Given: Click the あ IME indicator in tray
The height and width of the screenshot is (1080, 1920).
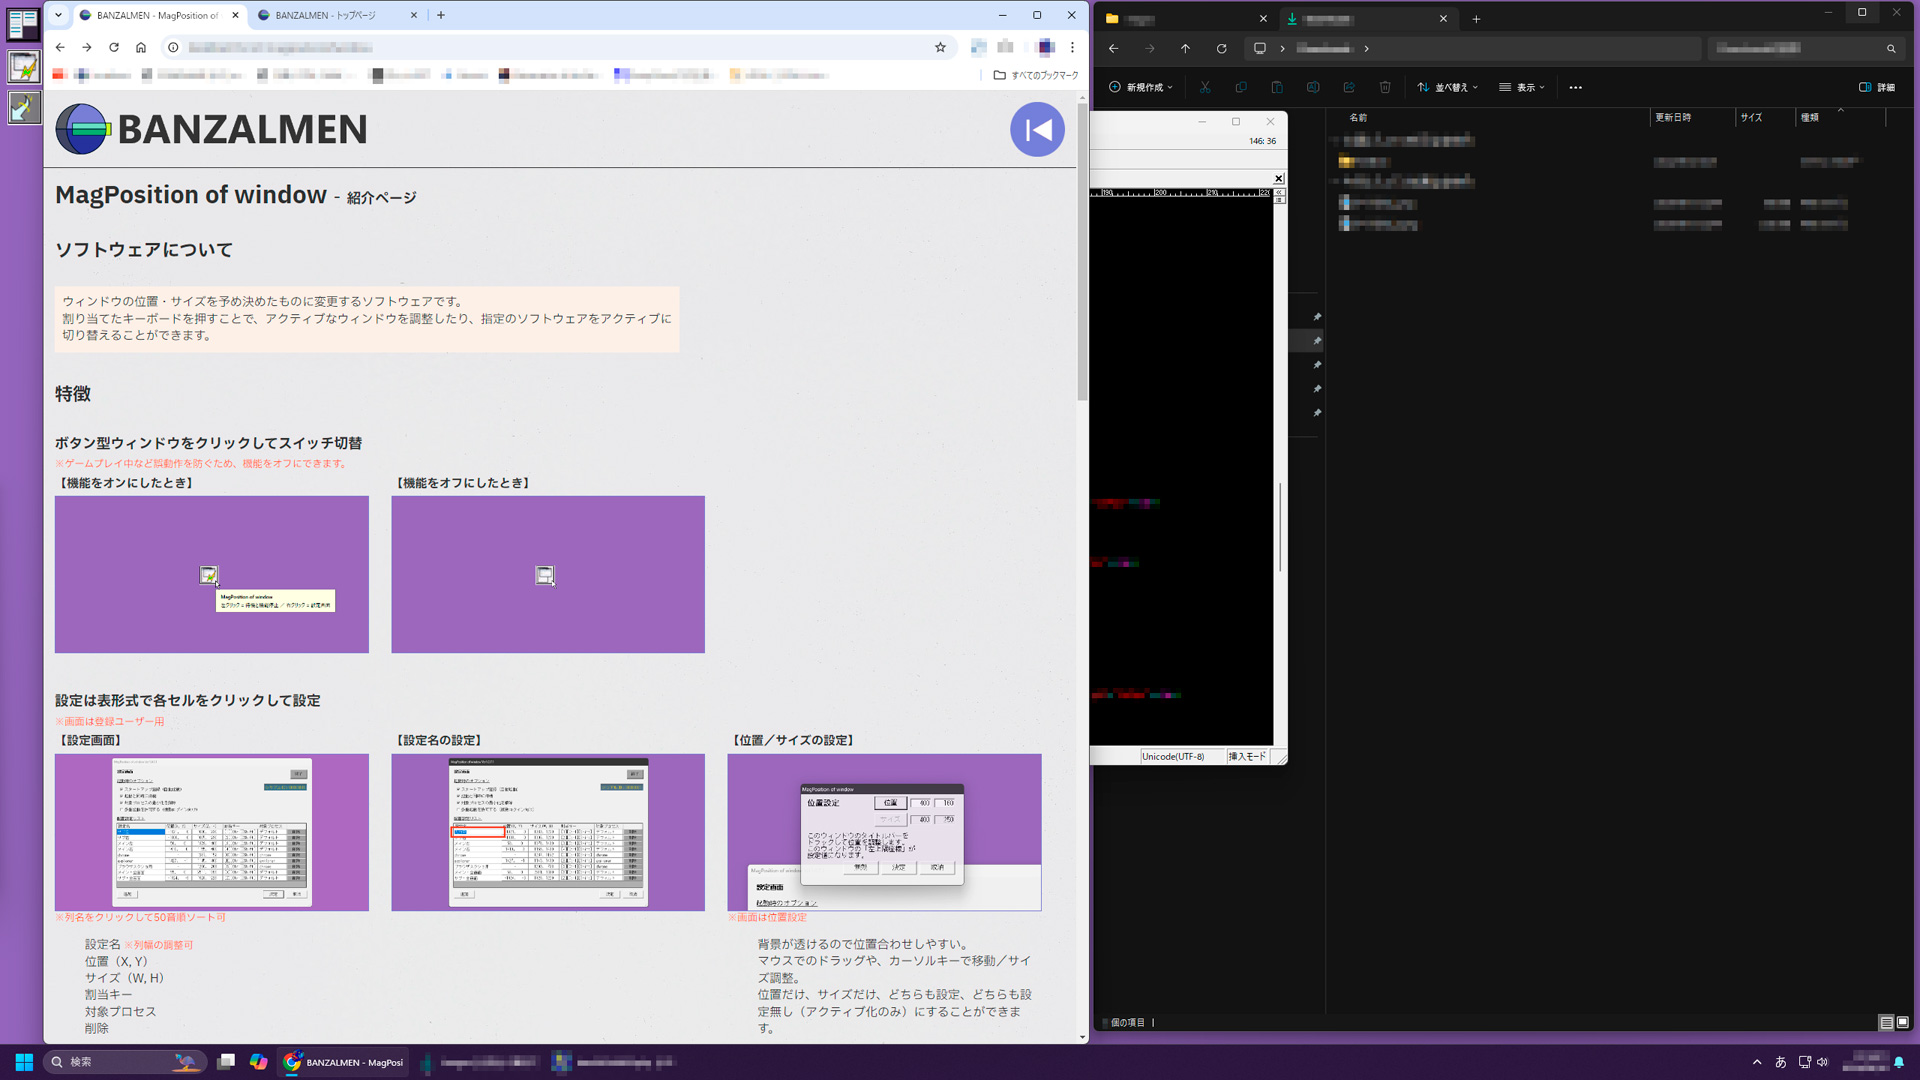Looking at the screenshot, I should coord(1780,1062).
